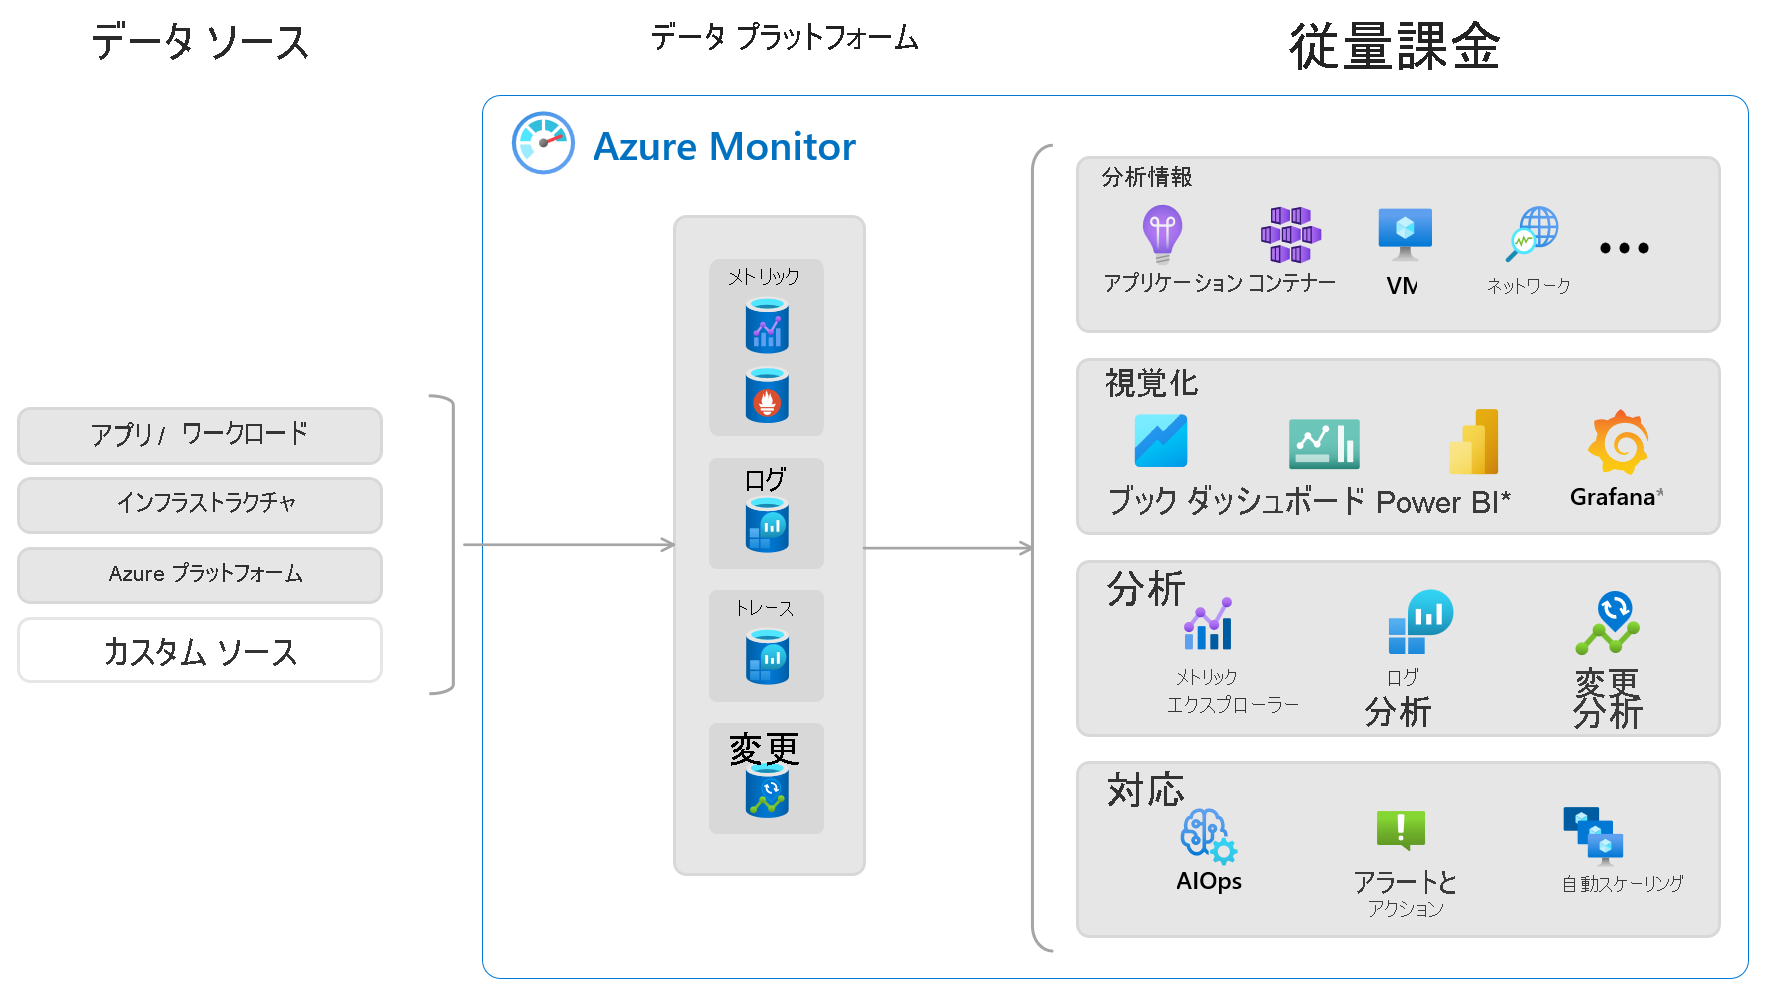Click the 分析情報 section label

(x=1147, y=178)
